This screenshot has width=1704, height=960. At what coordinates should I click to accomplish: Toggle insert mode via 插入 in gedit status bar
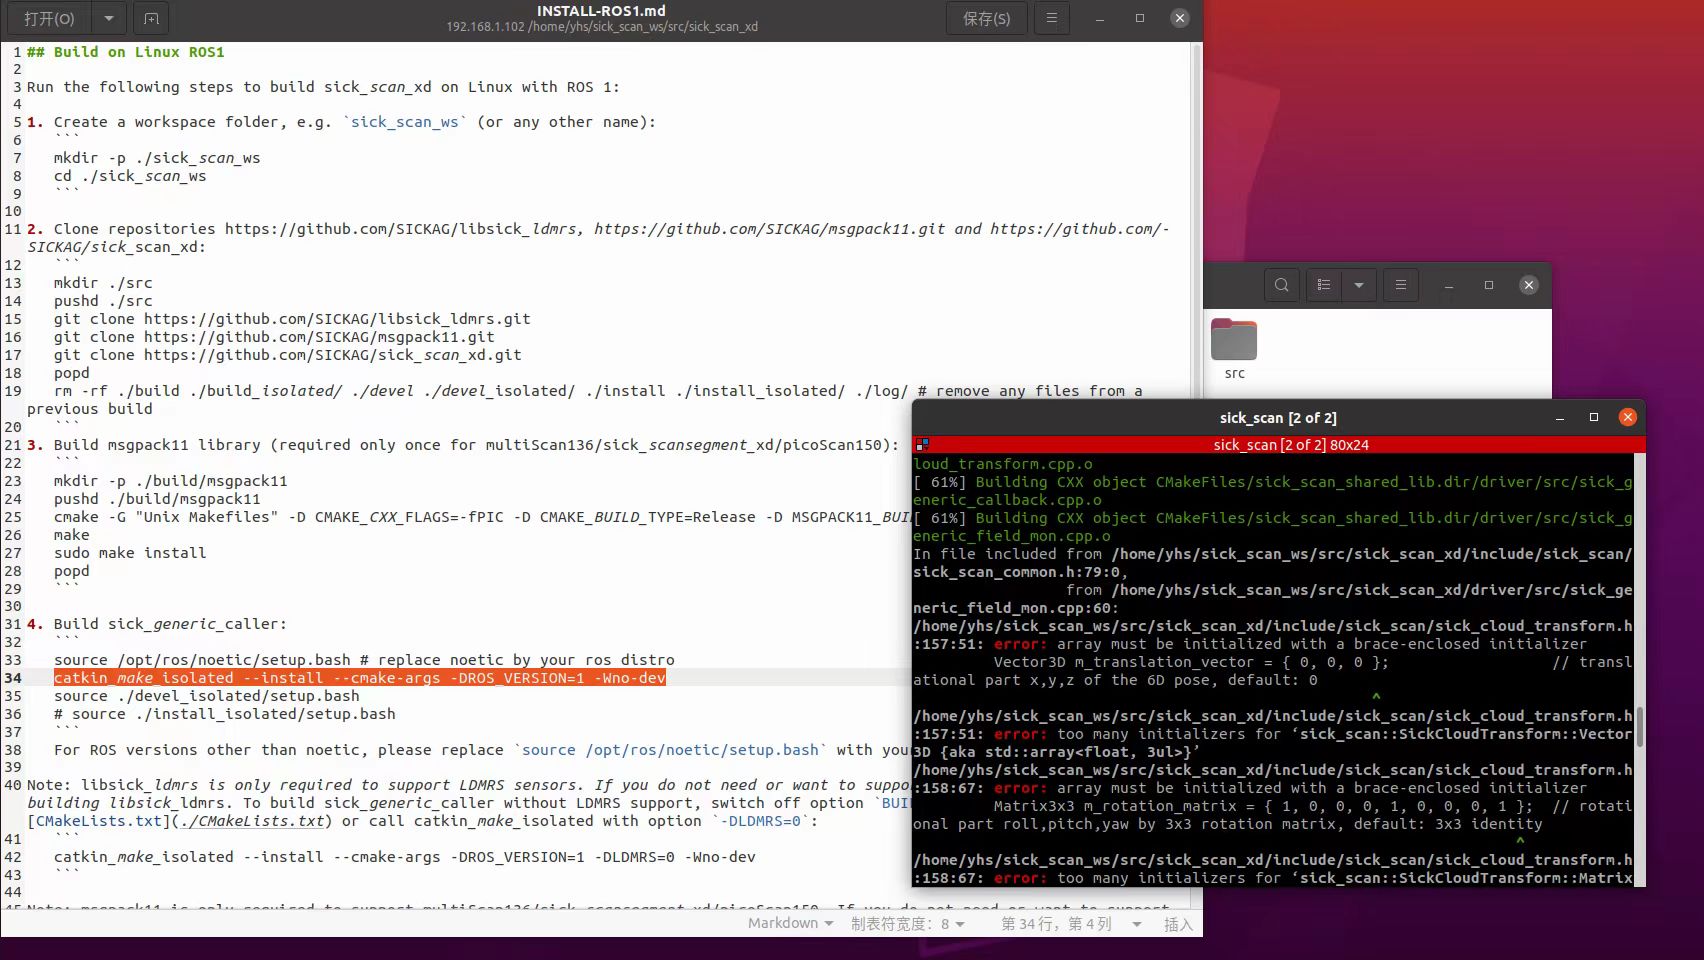[x=1178, y=924]
